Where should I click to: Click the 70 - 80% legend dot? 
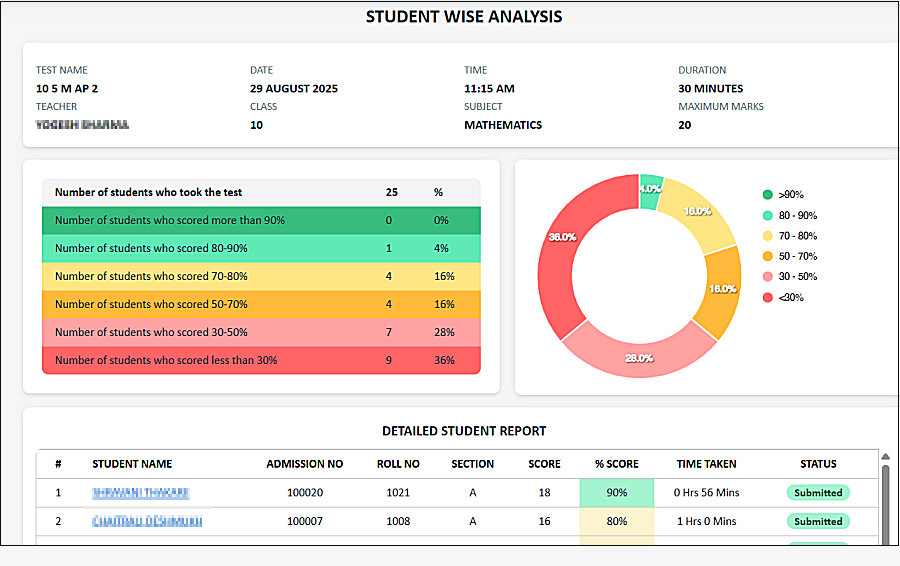768,236
